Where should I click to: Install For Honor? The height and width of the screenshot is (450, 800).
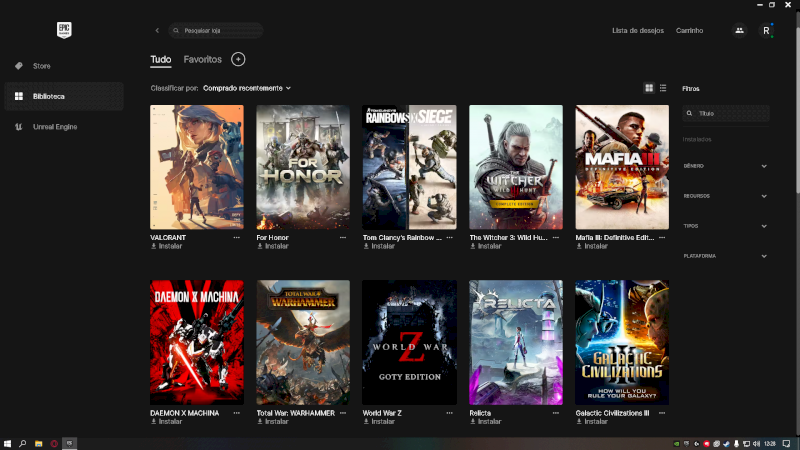pyautogui.click(x=273, y=246)
